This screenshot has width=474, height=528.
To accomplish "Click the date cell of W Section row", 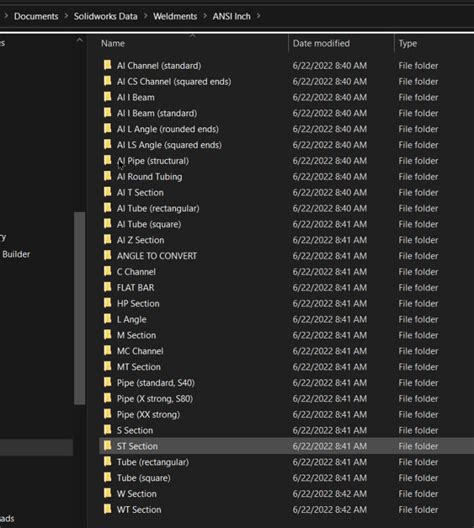I will 330,494.
